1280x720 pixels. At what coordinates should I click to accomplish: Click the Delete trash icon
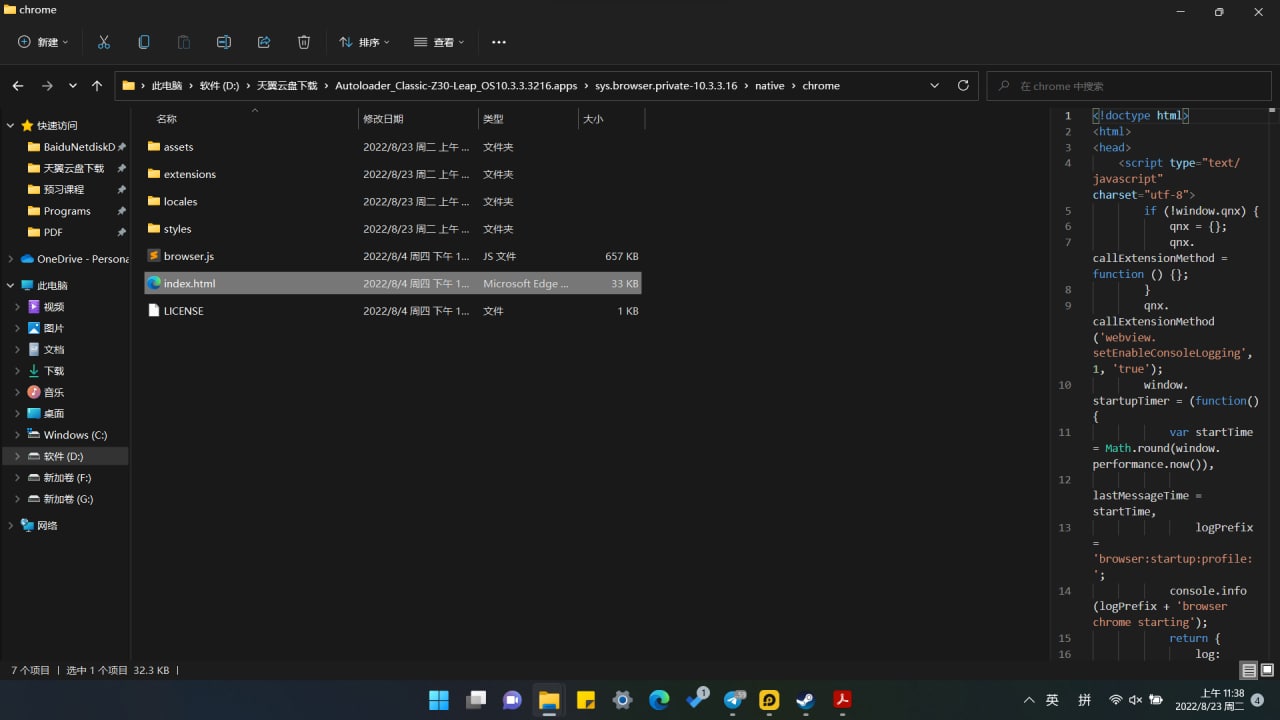click(304, 42)
